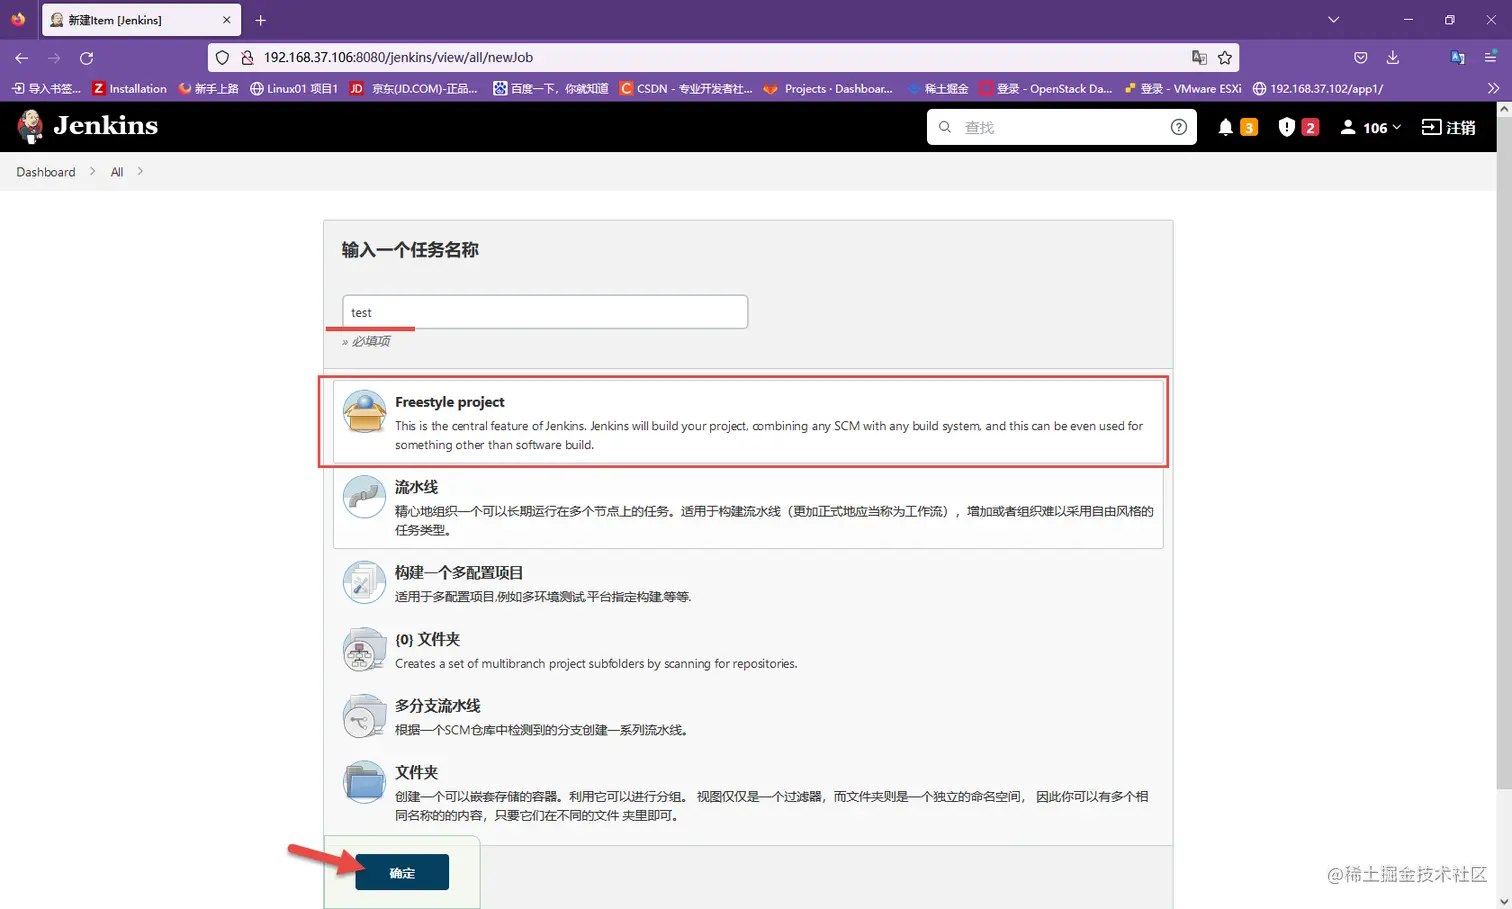Click the 确定 confirm button
1512x909 pixels.
401,871
